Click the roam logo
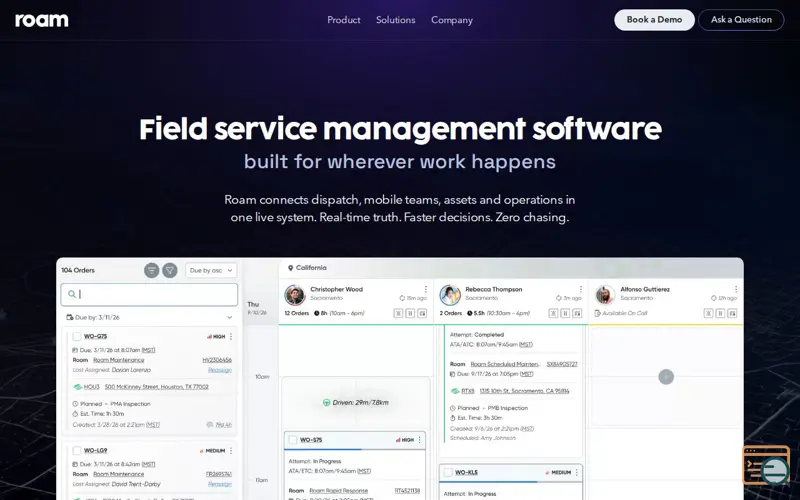The image size is (800, 500). point(42,20)
